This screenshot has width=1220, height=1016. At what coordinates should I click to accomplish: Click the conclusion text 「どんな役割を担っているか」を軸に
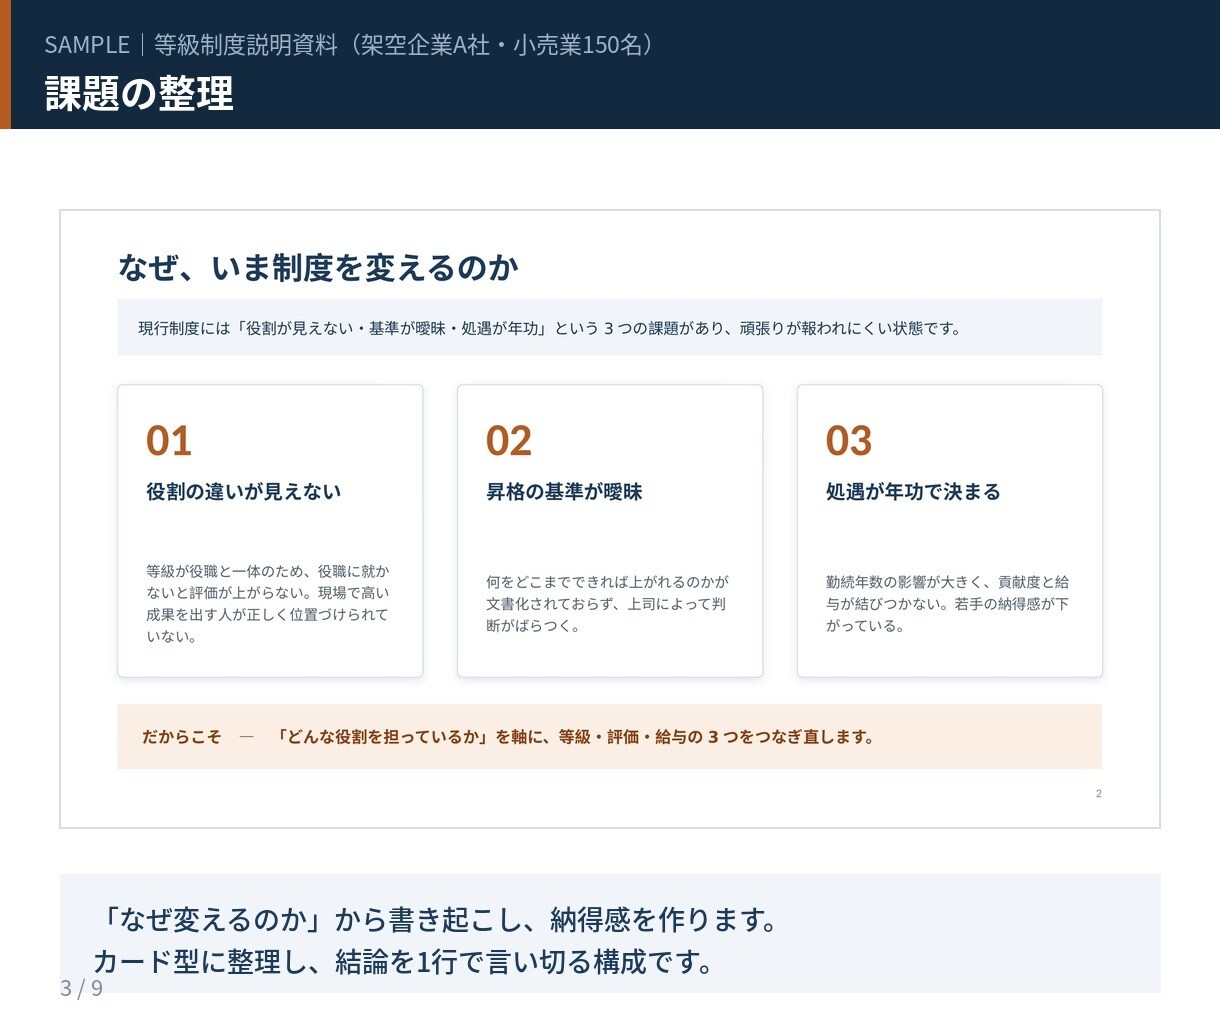[575, 737]
